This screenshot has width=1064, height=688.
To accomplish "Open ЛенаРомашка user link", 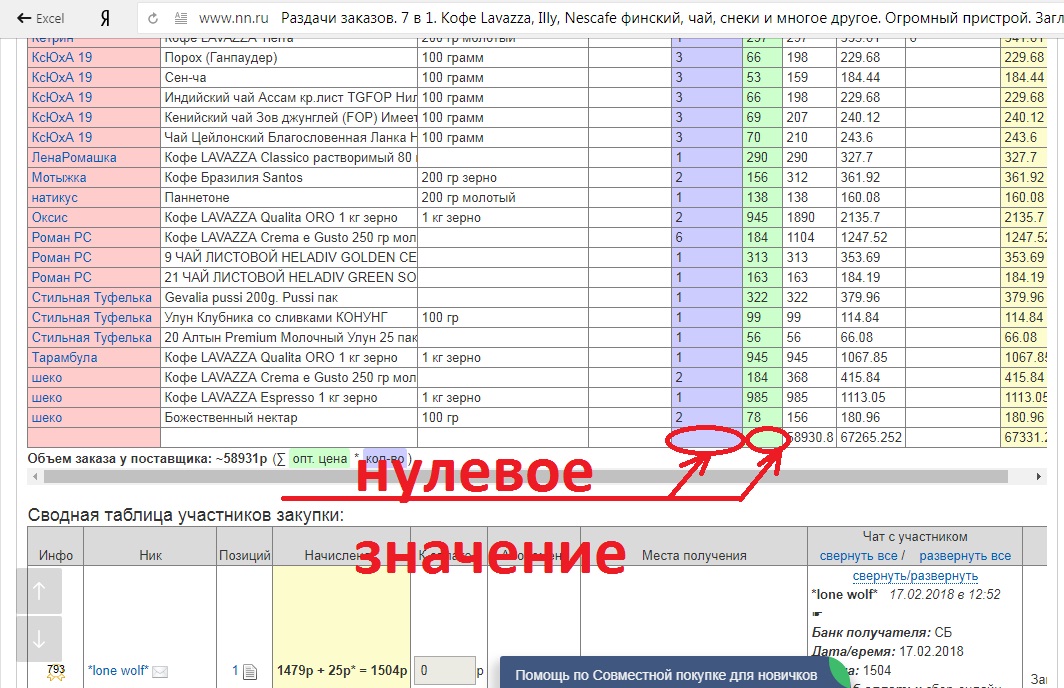I will click(74, 157).
